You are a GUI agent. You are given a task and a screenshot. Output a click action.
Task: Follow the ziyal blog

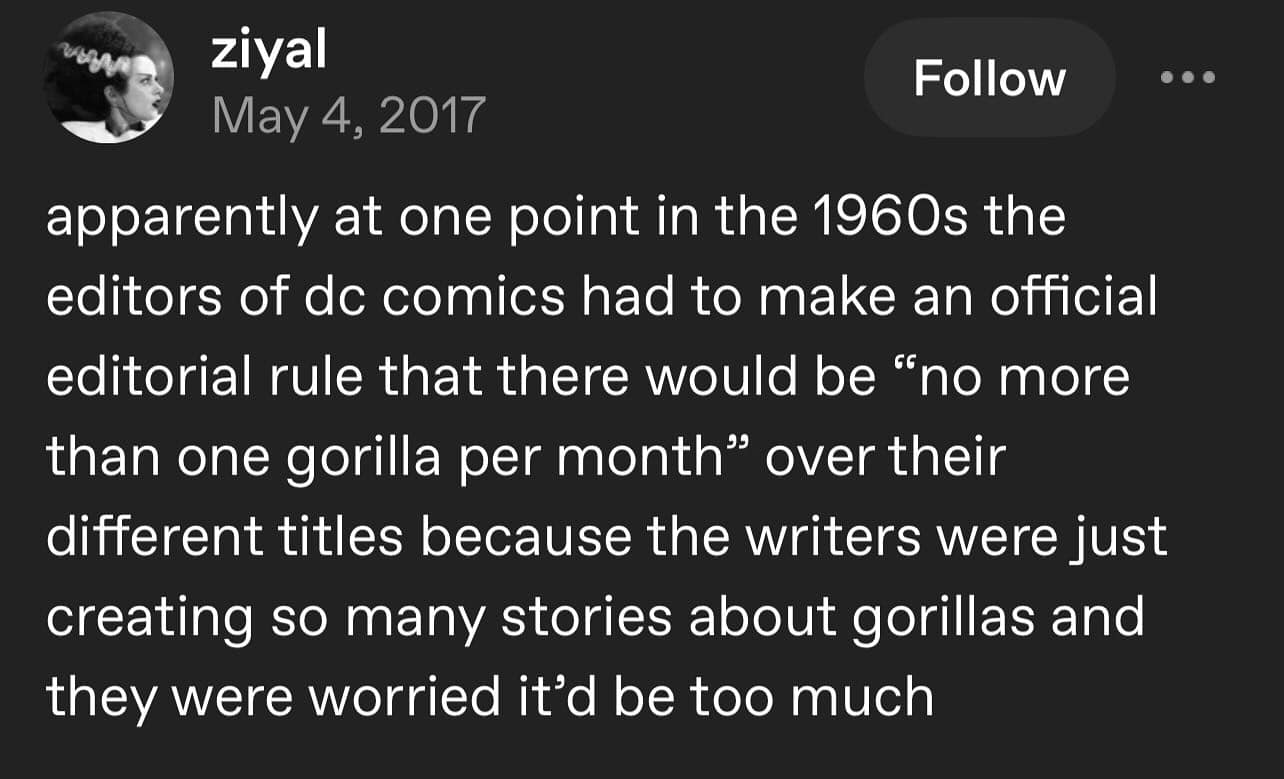[989, 78]
